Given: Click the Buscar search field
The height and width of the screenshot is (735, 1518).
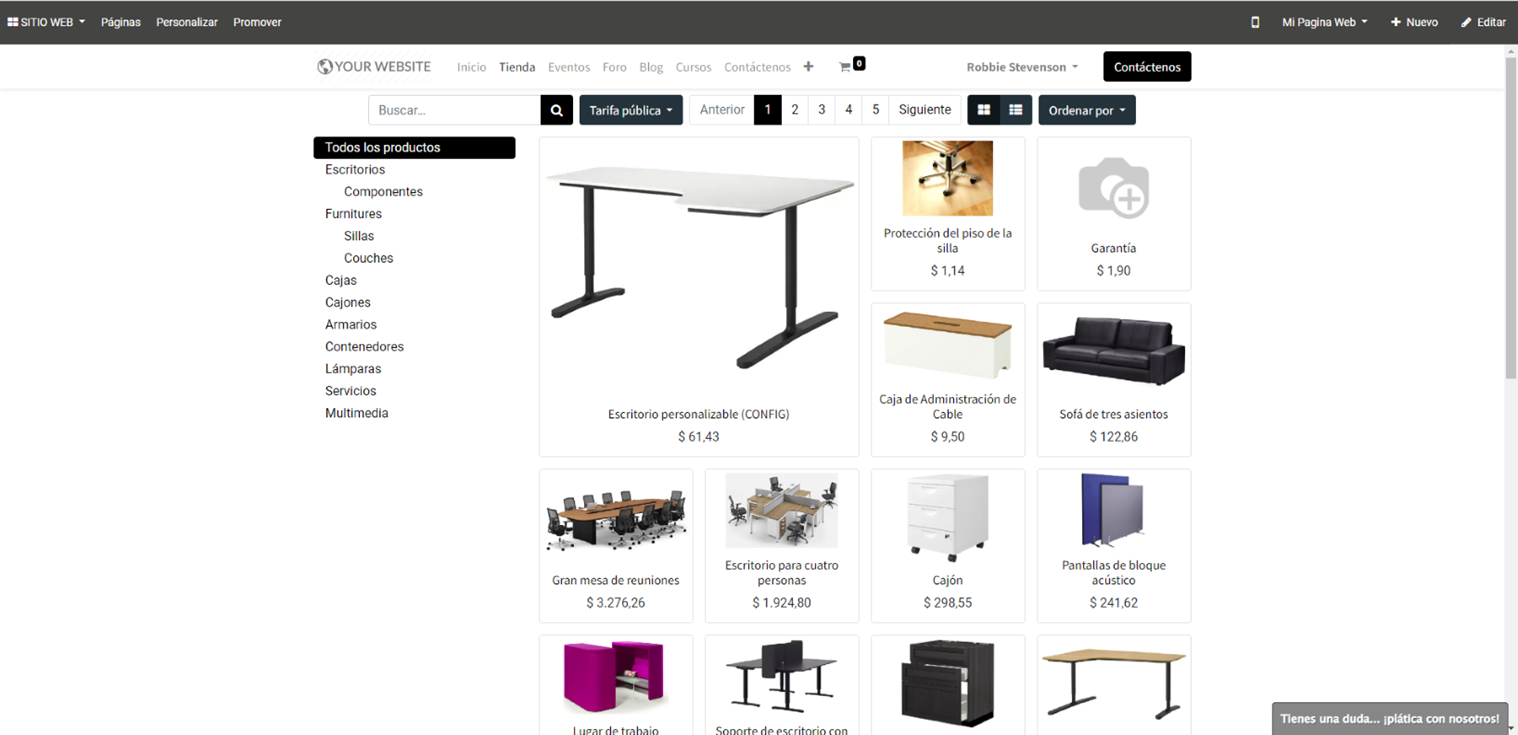Looking at the screenshot, I should point(455,110).
